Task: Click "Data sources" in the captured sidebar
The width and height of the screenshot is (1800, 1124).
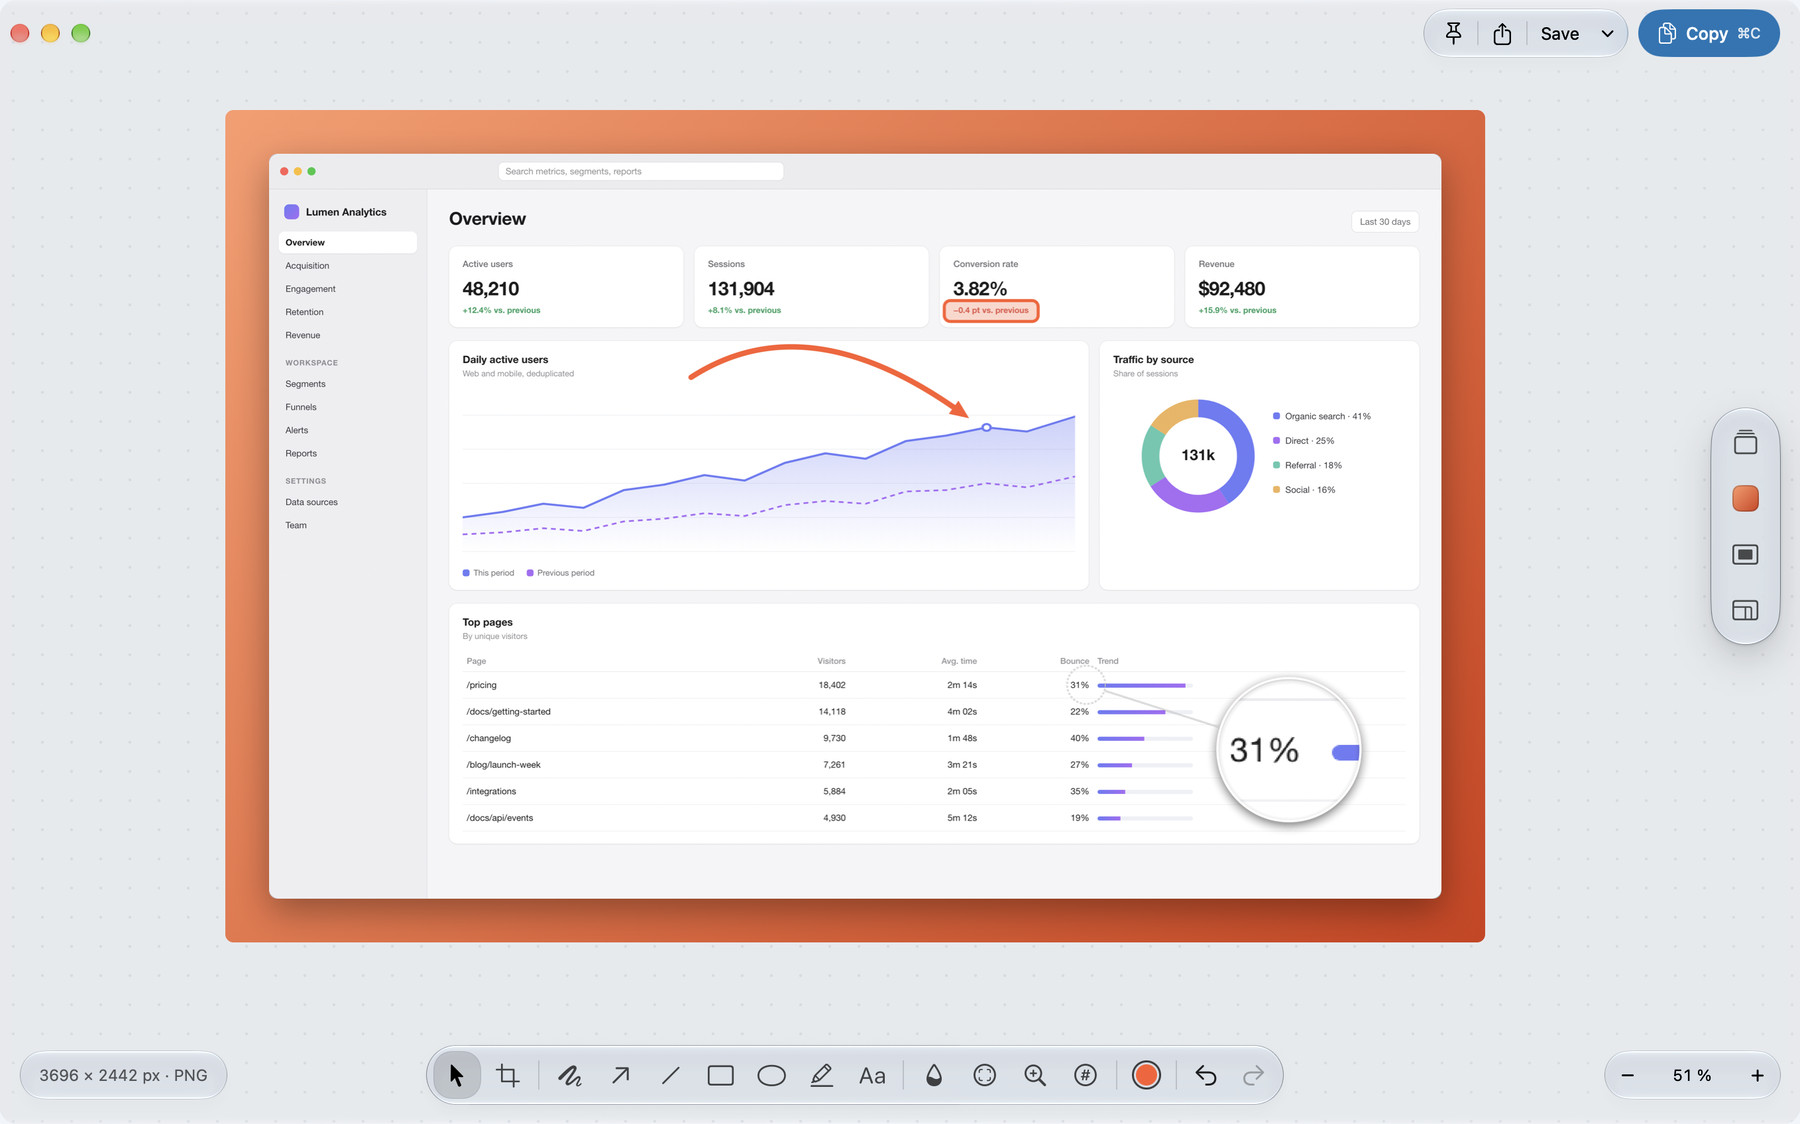Action: pyautogui.click(x=311, y=502)
